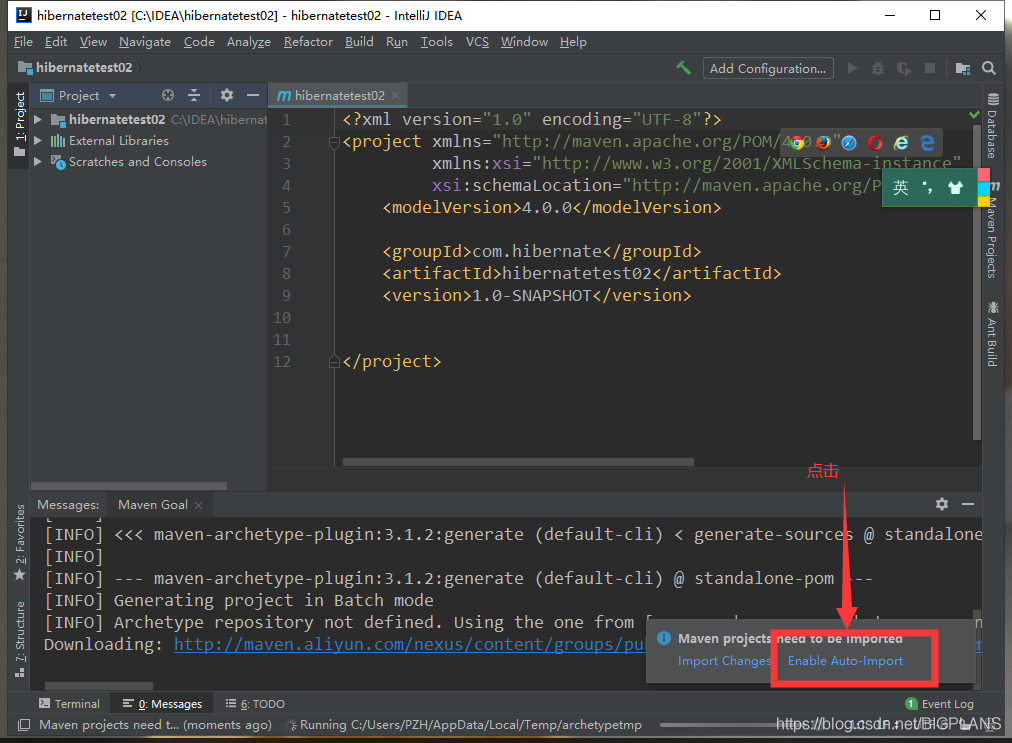The width and height of the screenshot is (1012, 743).
Task: Expand the External Libraries tree node
Action: 38,141
